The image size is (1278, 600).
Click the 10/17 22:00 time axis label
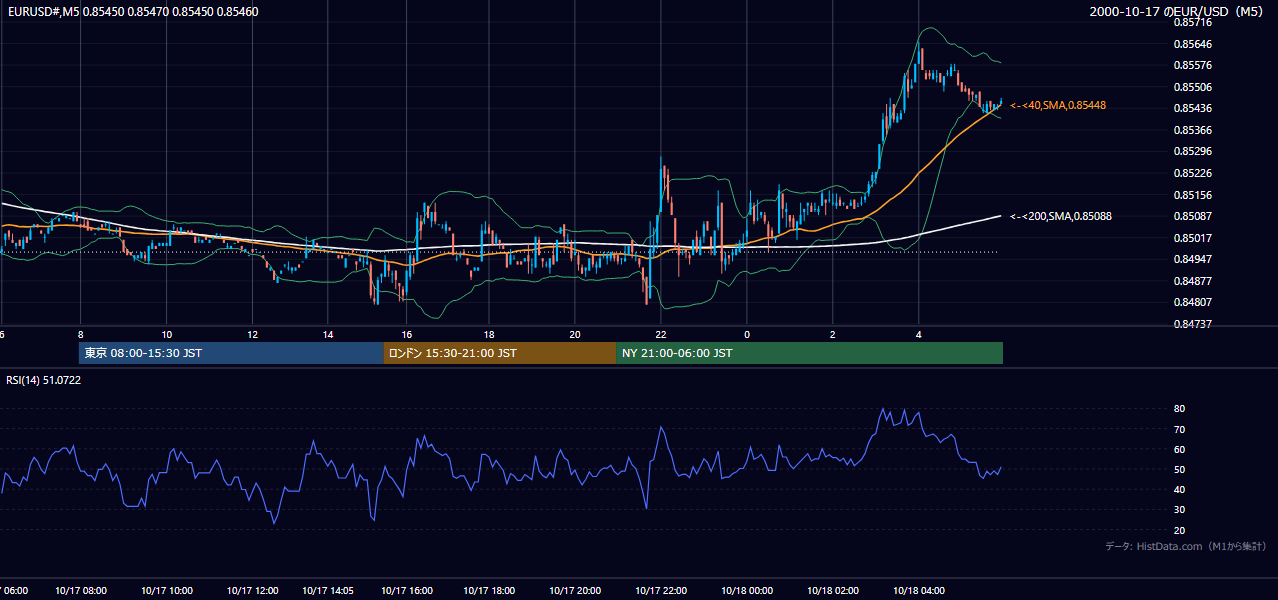pos(661,590)
